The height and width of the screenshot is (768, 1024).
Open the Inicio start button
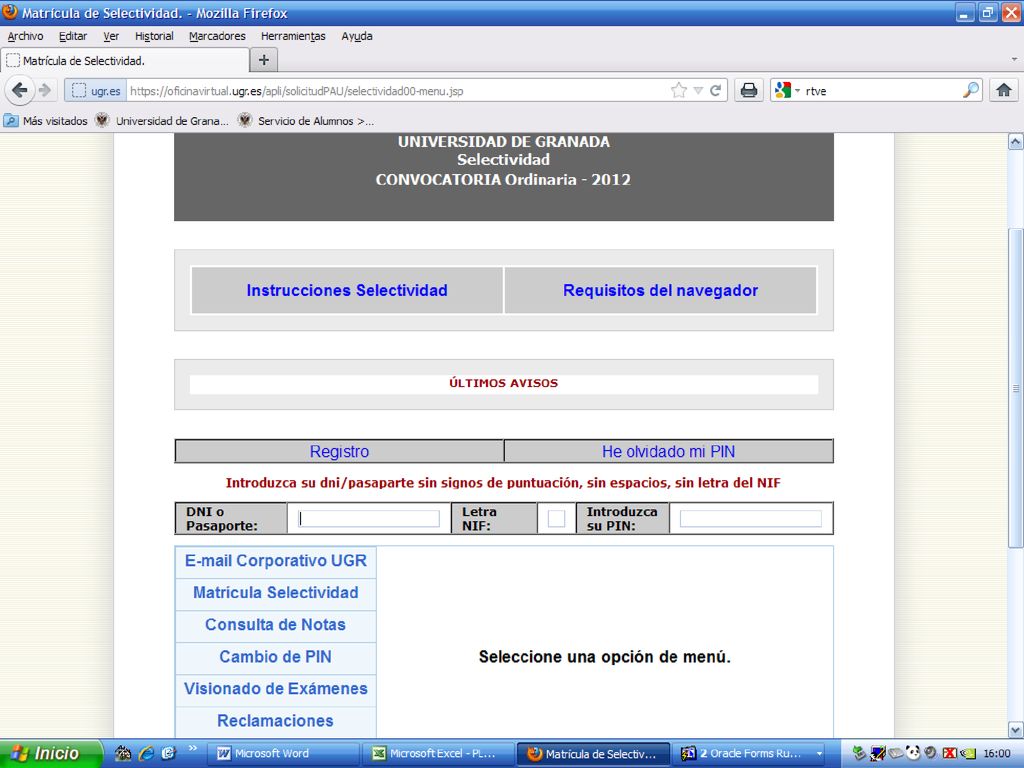(52, 753)
